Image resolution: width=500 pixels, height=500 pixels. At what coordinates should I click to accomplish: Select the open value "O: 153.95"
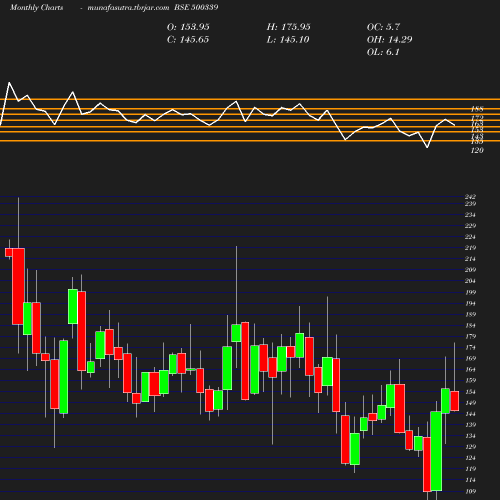188,27
